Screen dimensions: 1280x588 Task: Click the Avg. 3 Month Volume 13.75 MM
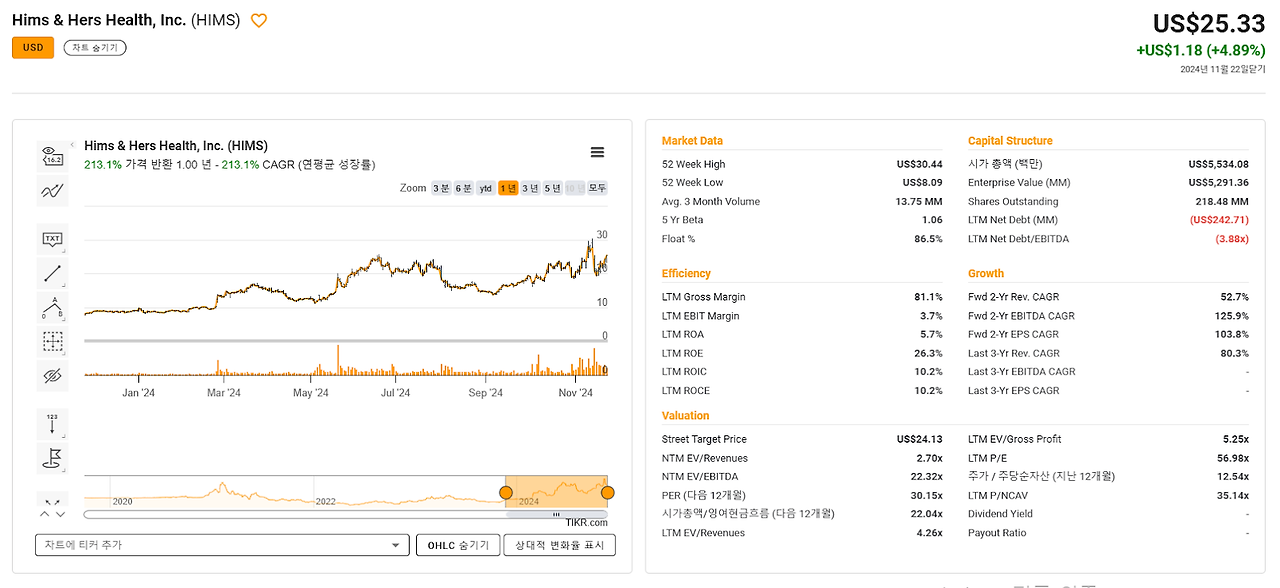920,202
